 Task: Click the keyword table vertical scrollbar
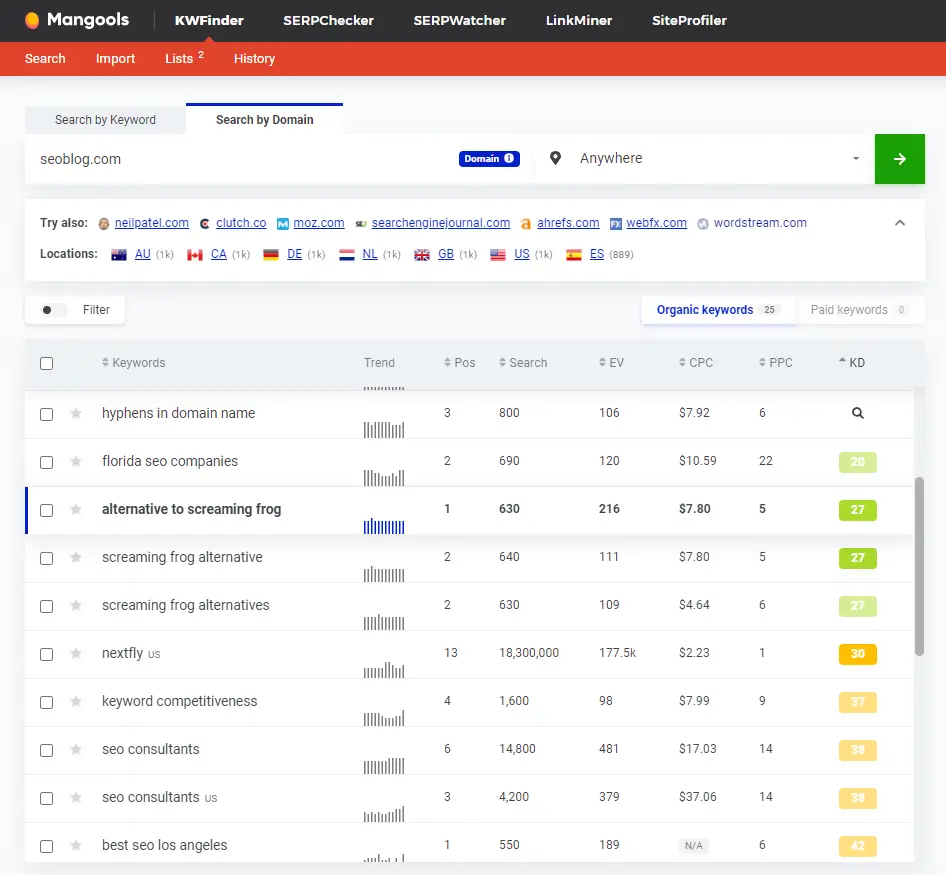point(919,566)
